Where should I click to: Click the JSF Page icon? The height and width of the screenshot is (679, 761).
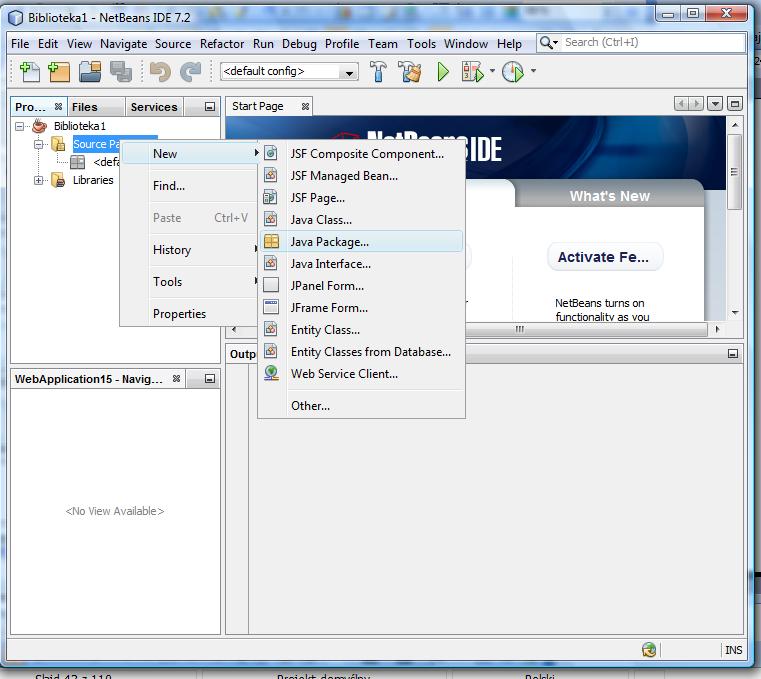click(x=270, y=198)
